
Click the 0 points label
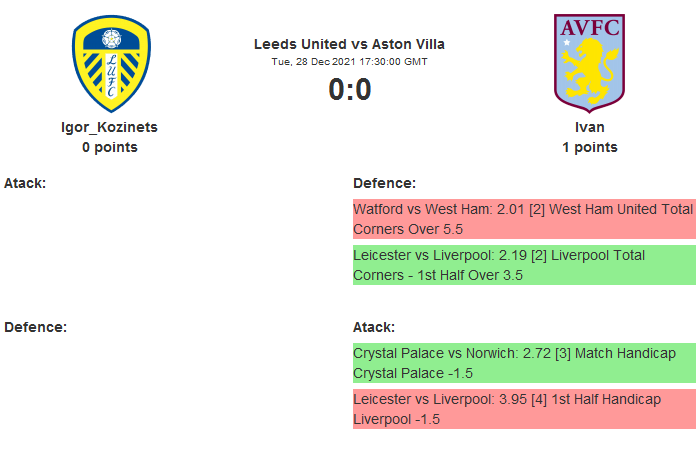(x=110, y=147)
